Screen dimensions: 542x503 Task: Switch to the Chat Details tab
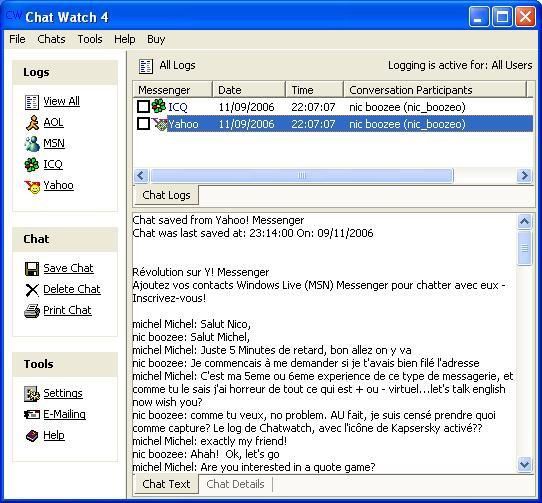coord(235,484)
